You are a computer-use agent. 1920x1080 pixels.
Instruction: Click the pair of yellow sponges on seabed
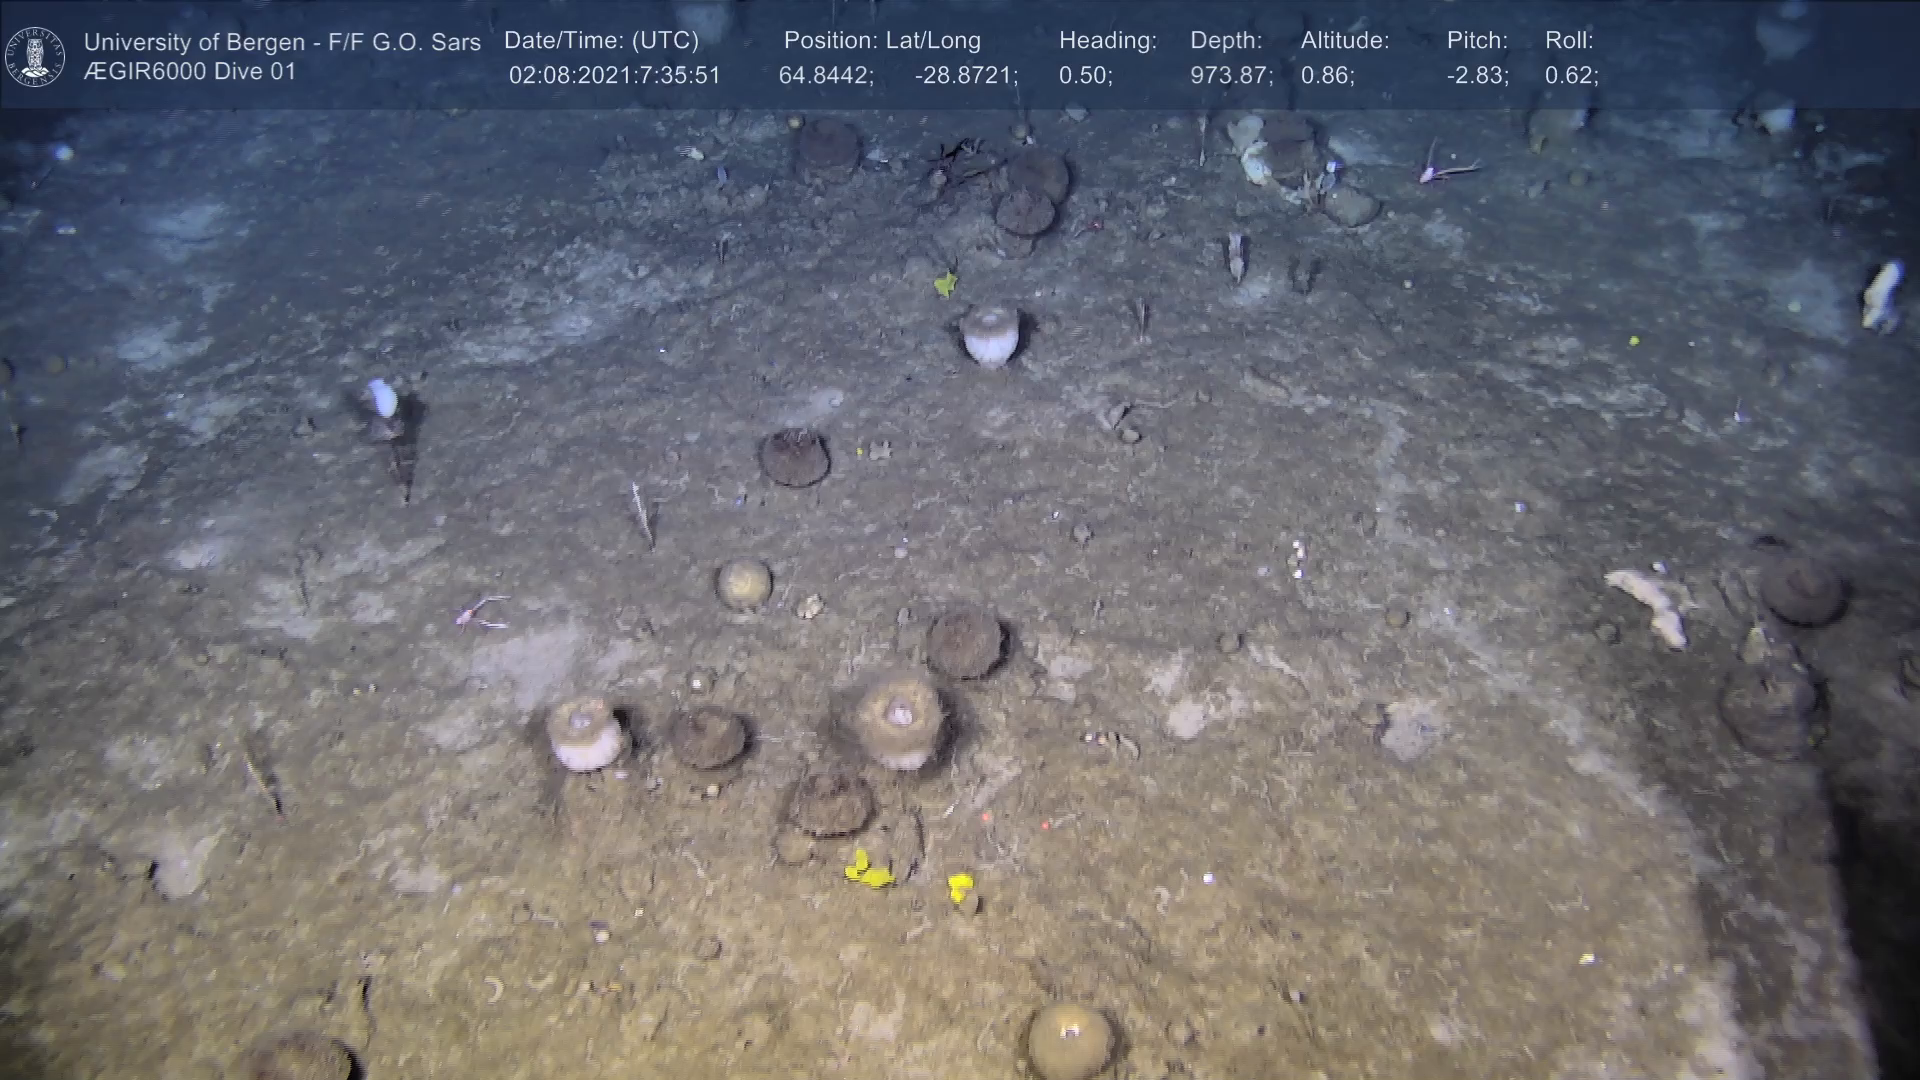click(870, 871)
